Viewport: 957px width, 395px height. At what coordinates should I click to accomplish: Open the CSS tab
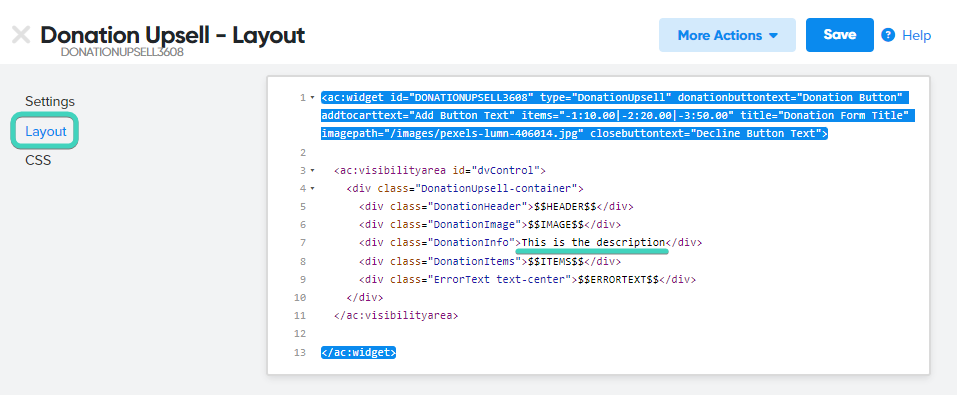pyautogui.click(x=38, y=161)
